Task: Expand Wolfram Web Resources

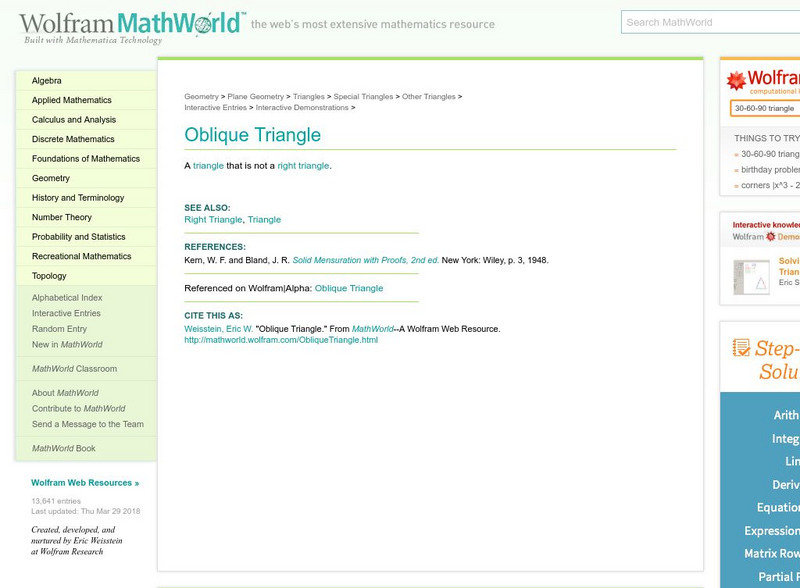Action: [x=85, y=481]
